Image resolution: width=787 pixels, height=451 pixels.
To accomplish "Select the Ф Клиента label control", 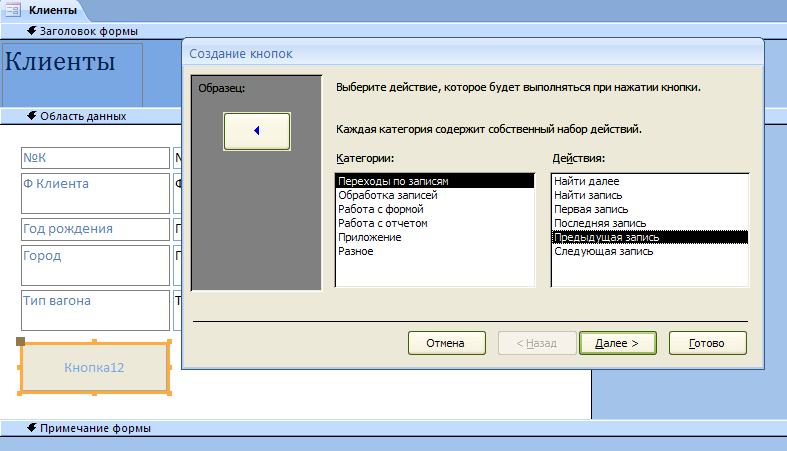I will [95, 193].
